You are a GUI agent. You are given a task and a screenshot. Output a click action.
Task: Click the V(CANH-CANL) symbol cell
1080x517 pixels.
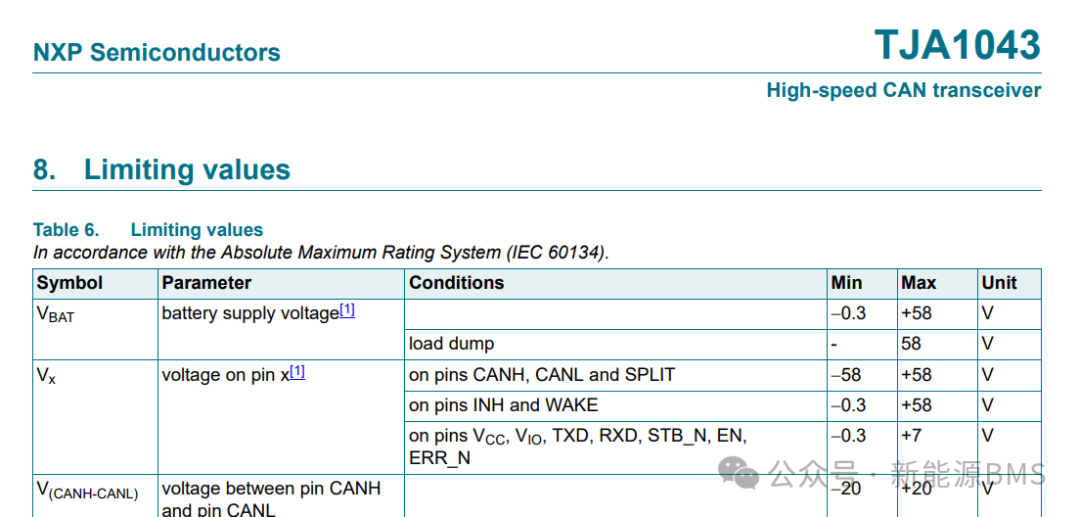pyautogui.click(x=88, y=490)
